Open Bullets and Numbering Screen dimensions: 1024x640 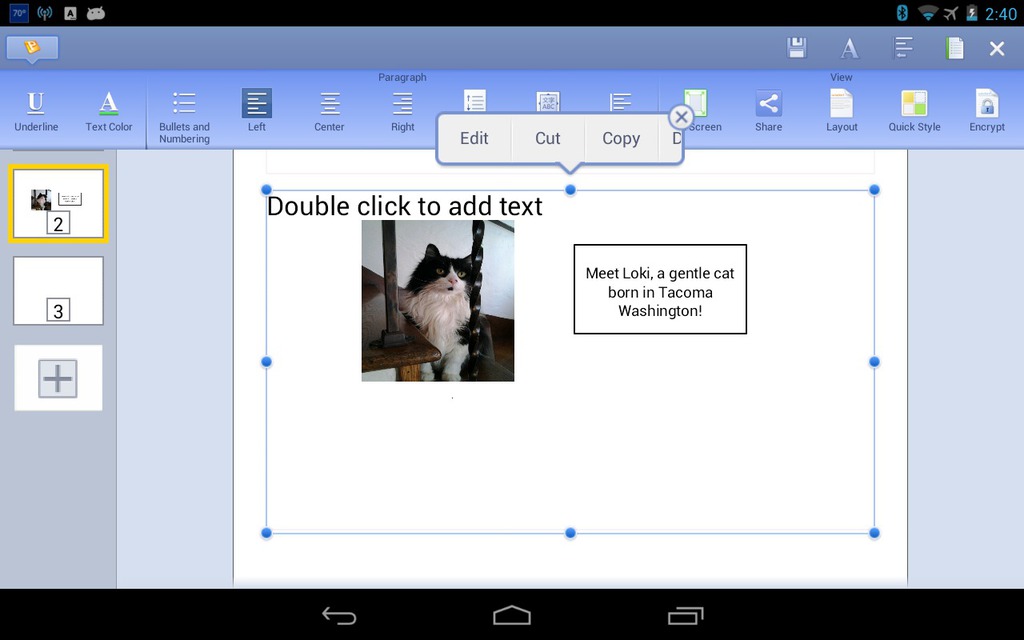point(184,118)
